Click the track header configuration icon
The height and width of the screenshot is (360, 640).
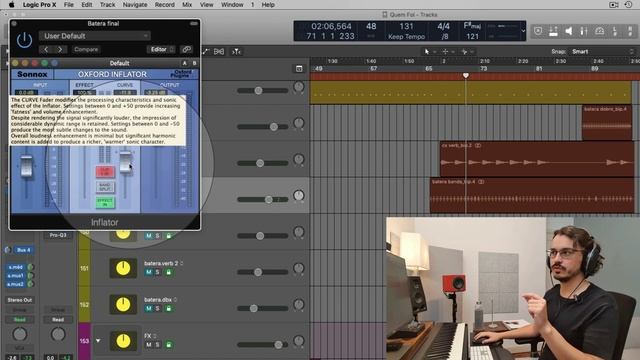coord(299,69)
